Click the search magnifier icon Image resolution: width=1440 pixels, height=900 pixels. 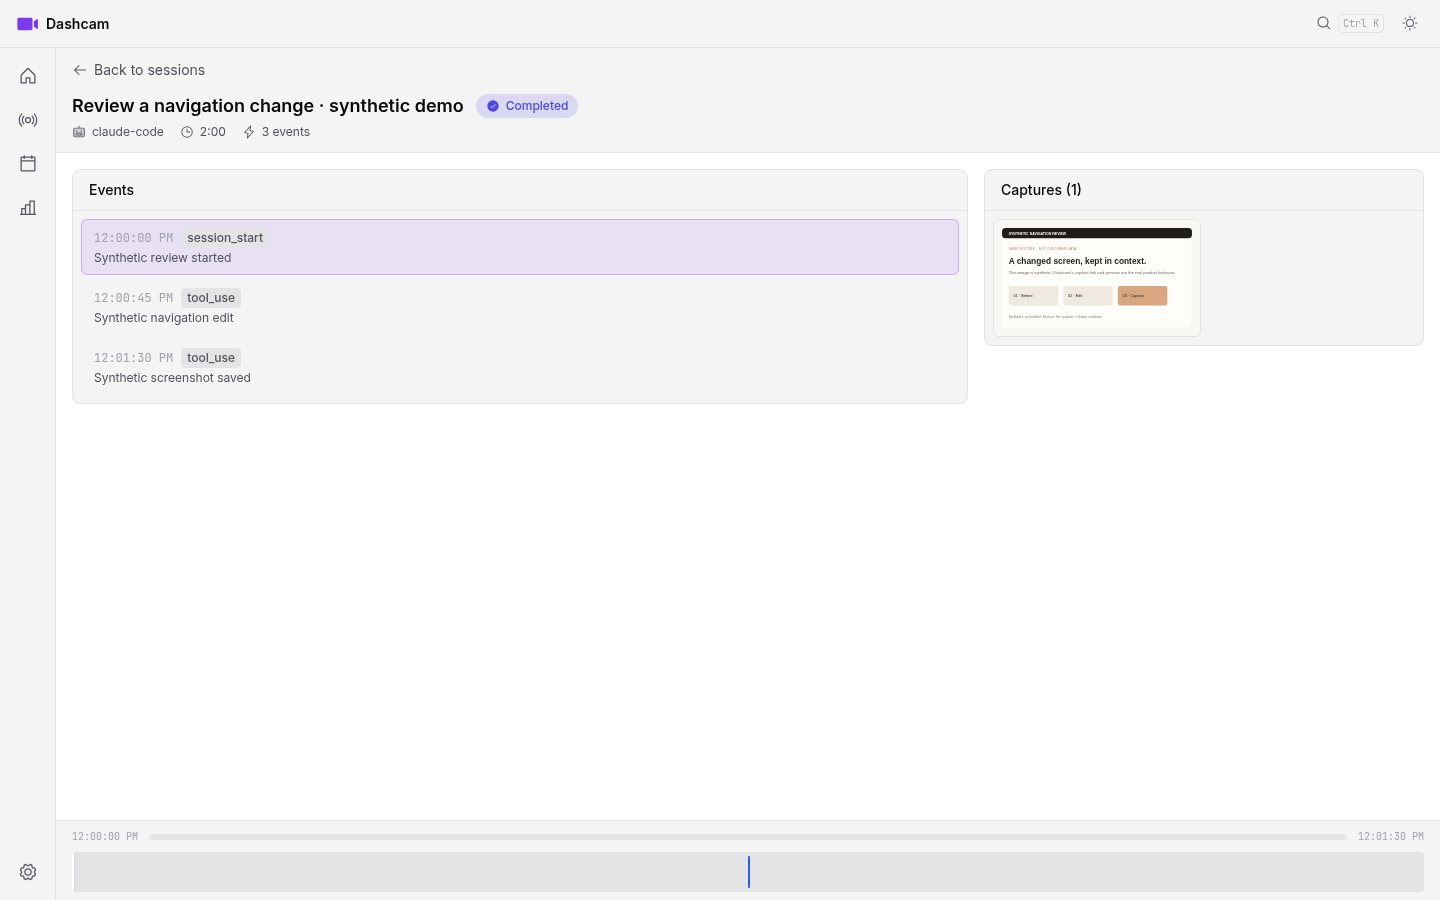click(1324, 23)
